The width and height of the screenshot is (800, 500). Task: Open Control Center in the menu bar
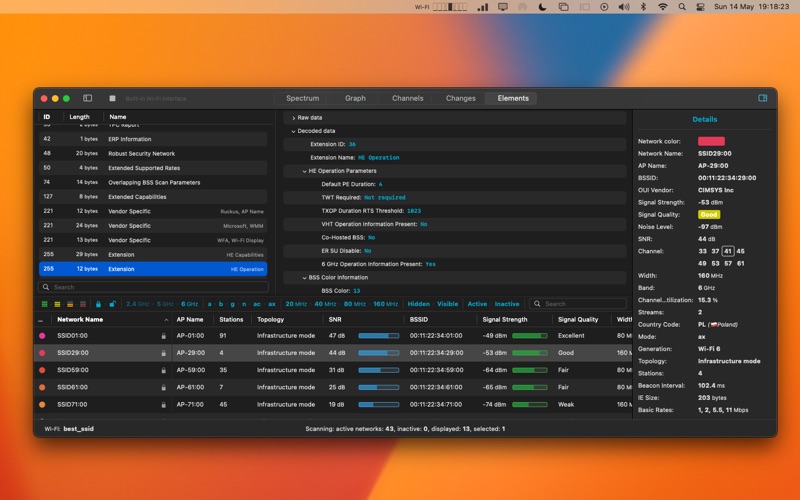pyautogui.click(x=701, y=7)
